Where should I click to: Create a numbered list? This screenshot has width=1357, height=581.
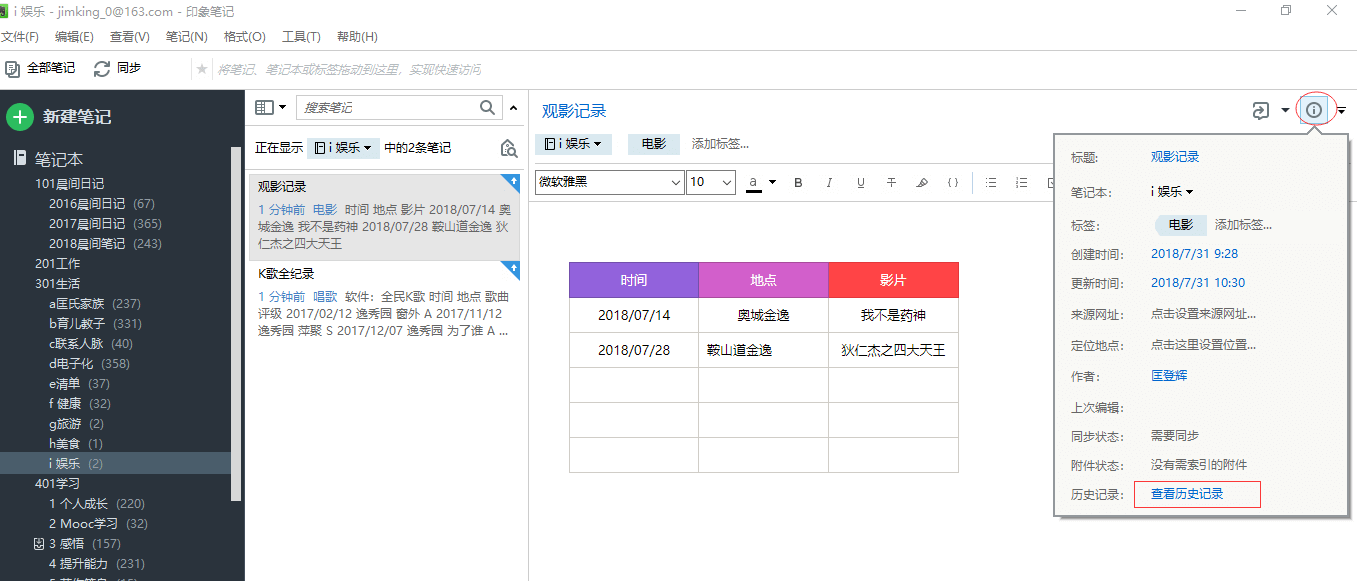[1020, 182]
